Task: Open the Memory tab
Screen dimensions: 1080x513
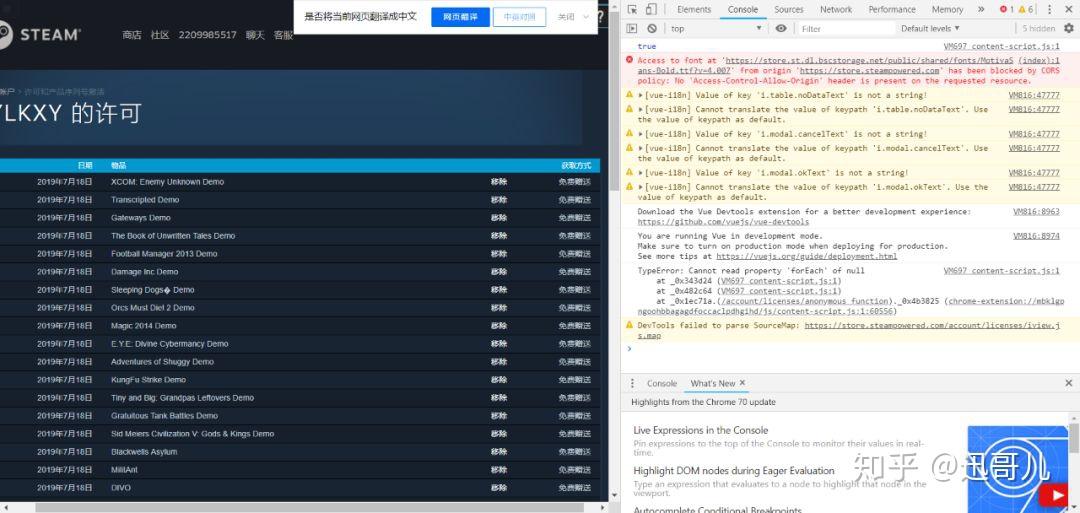Action: point(947,10)
